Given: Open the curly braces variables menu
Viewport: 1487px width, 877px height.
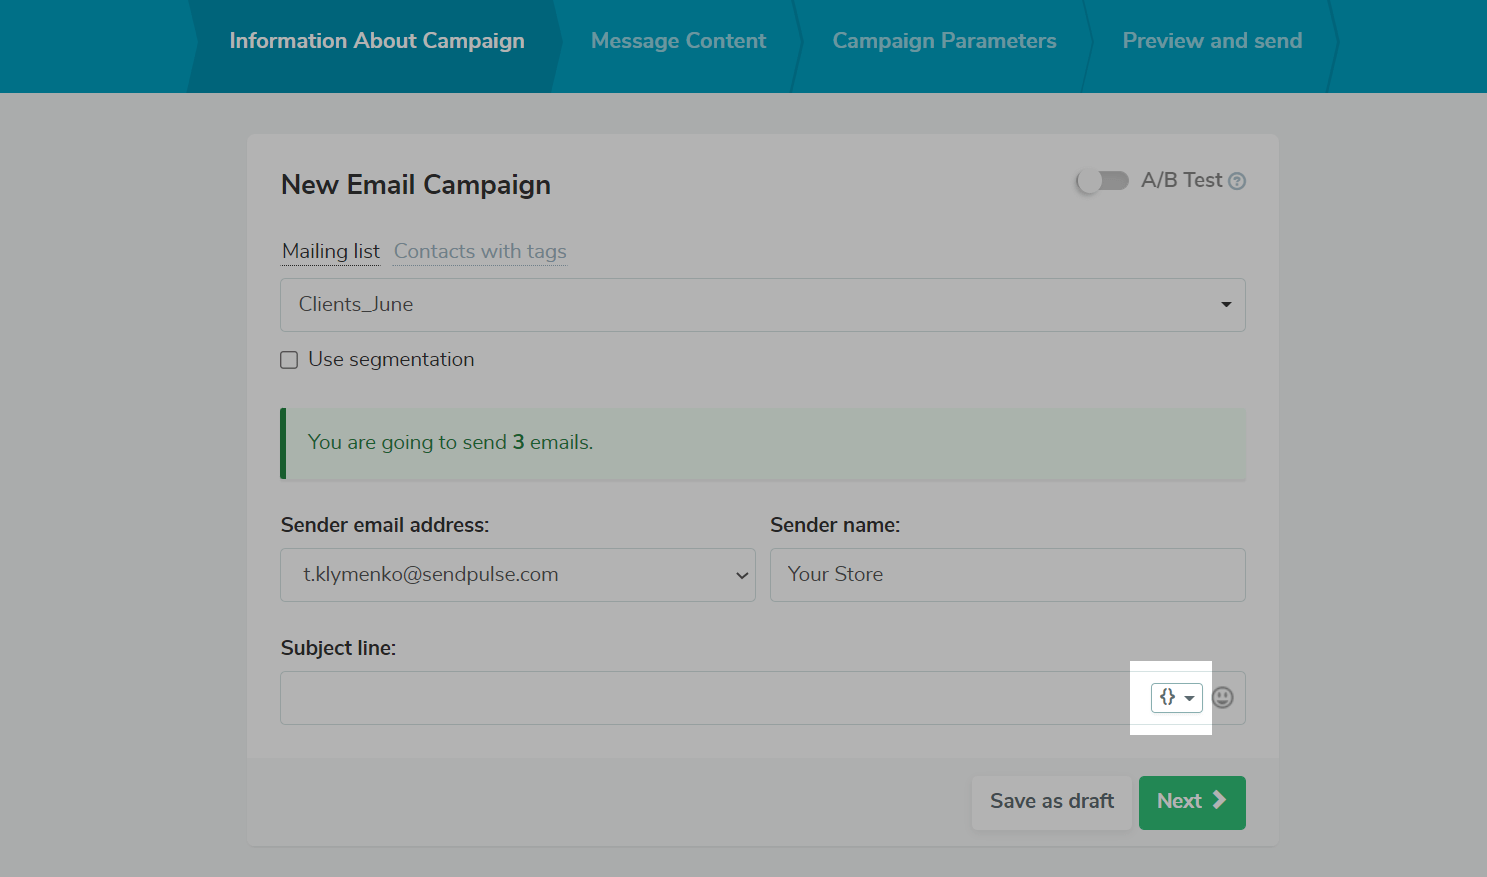Looking at the screenshot, I should pos(1176,698).
